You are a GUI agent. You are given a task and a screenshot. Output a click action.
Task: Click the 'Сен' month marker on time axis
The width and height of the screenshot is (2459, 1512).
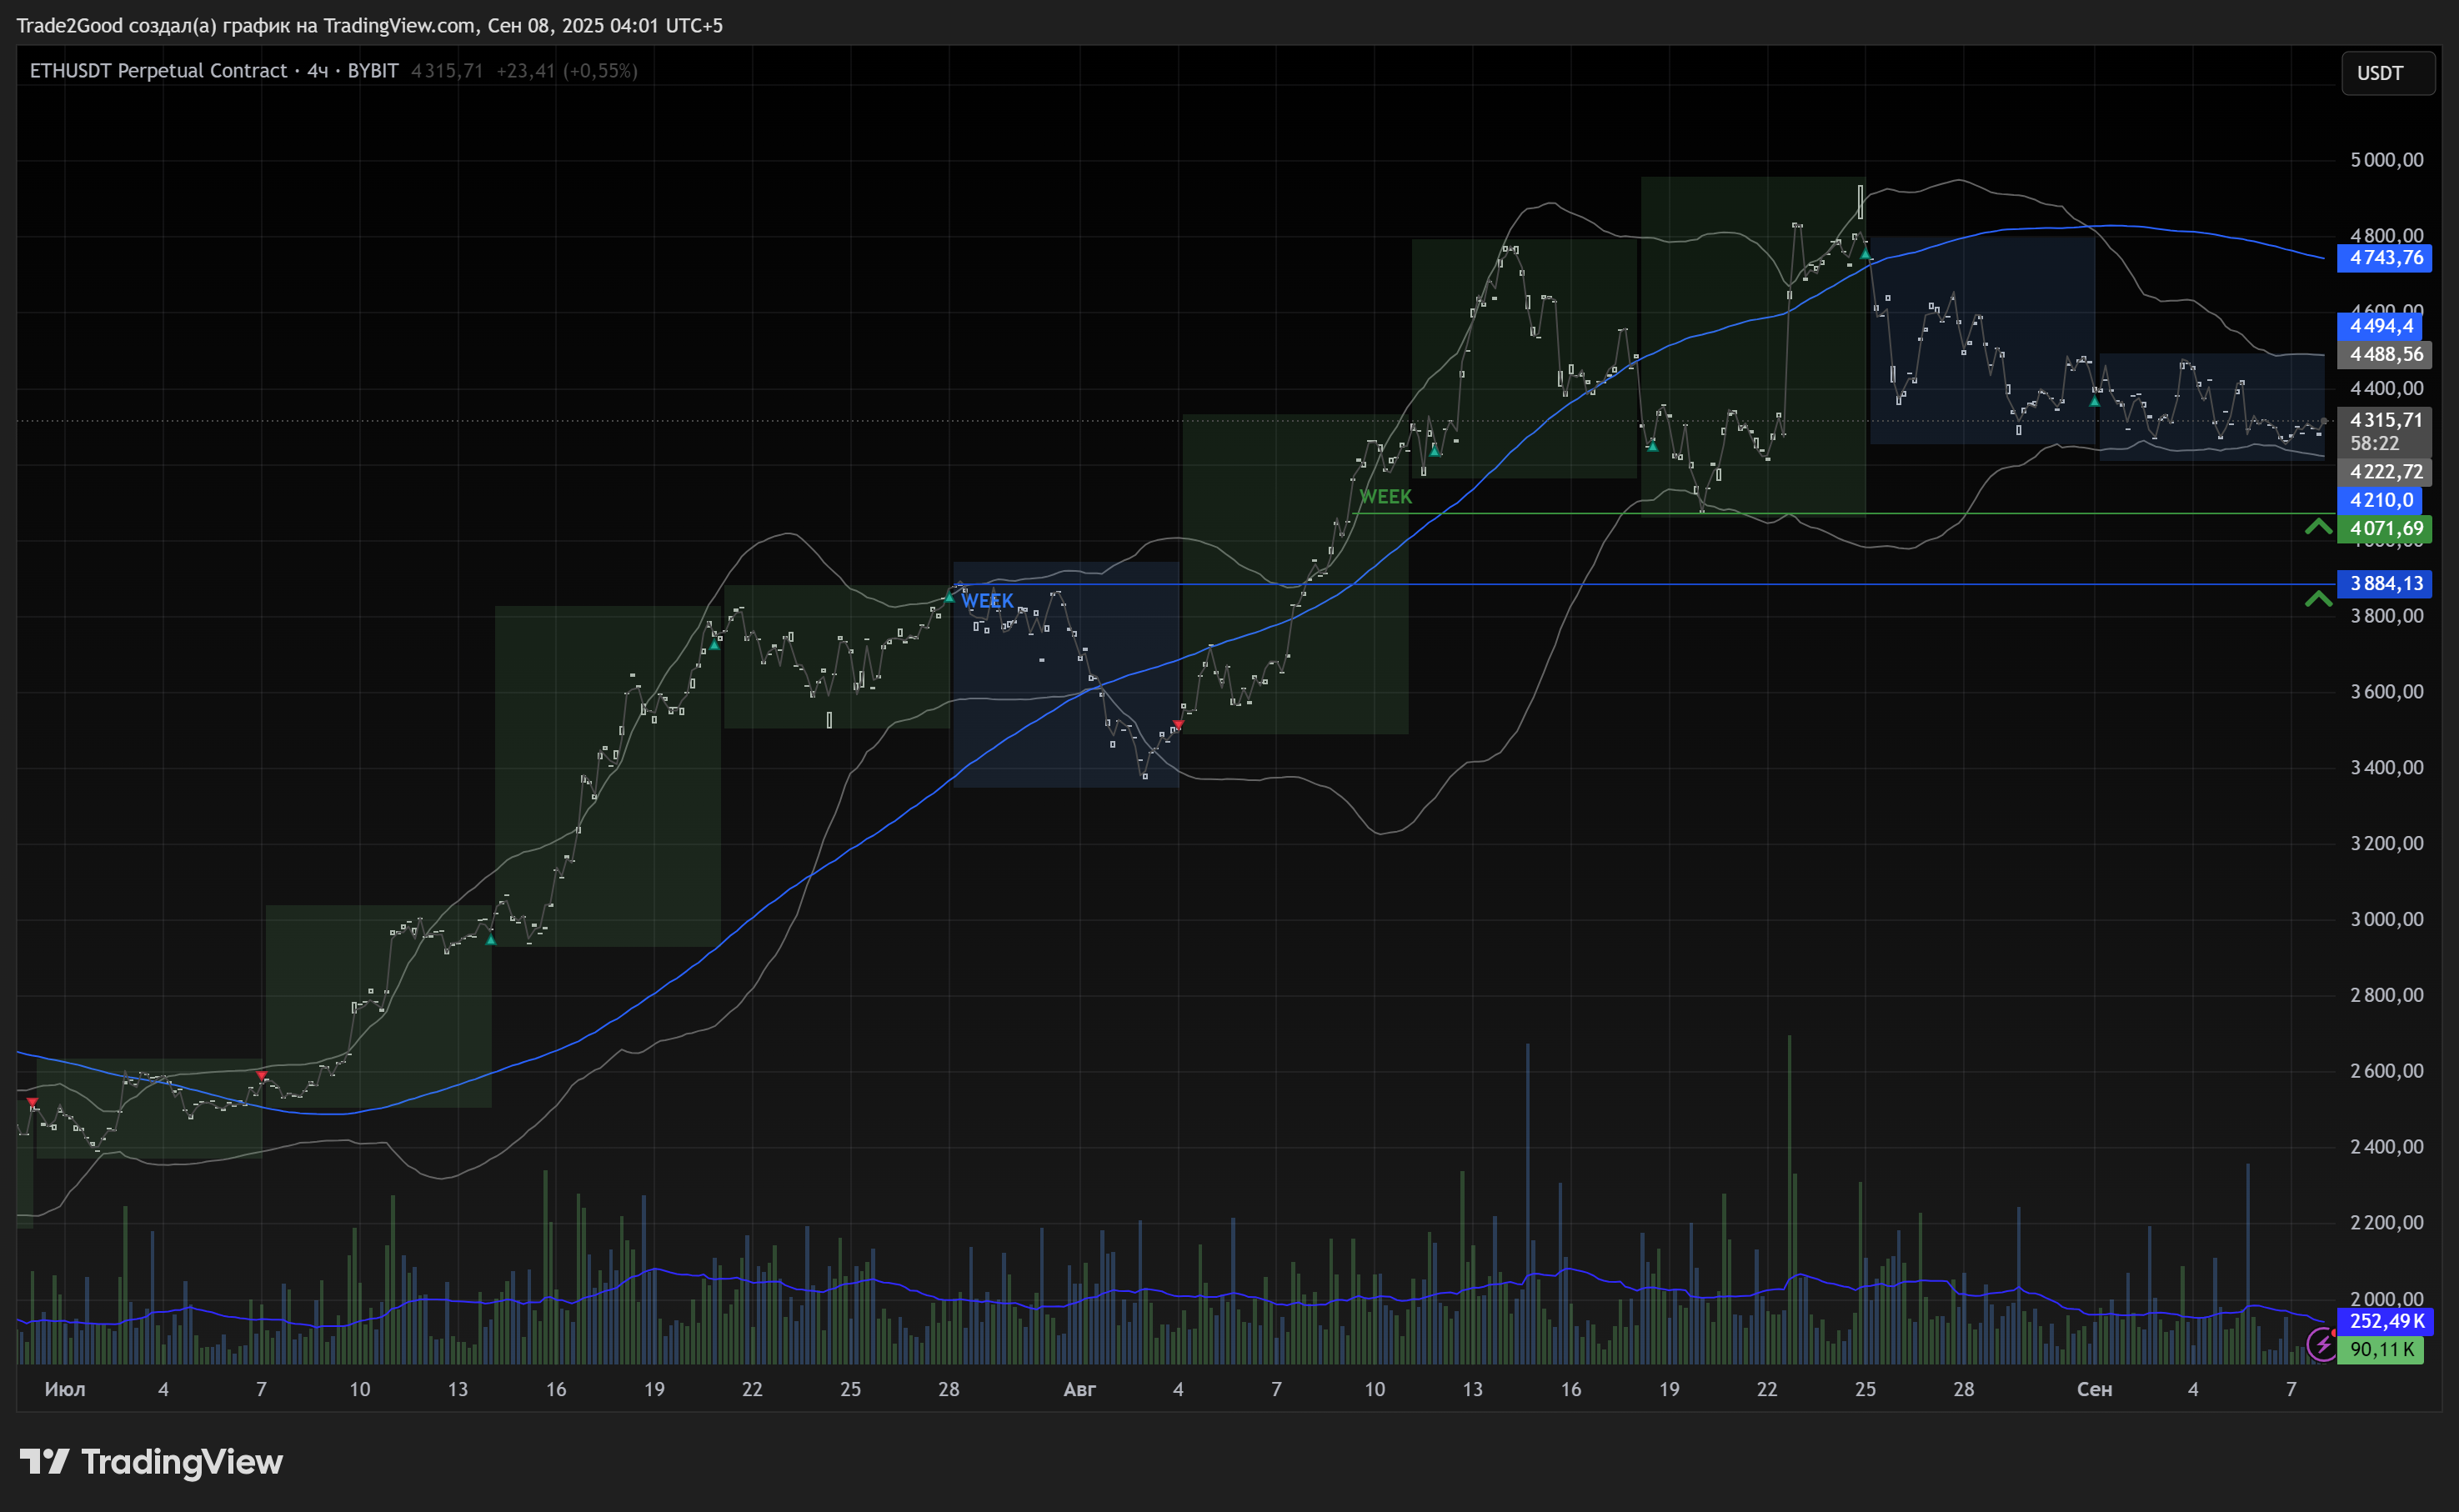point(2094,1389)
